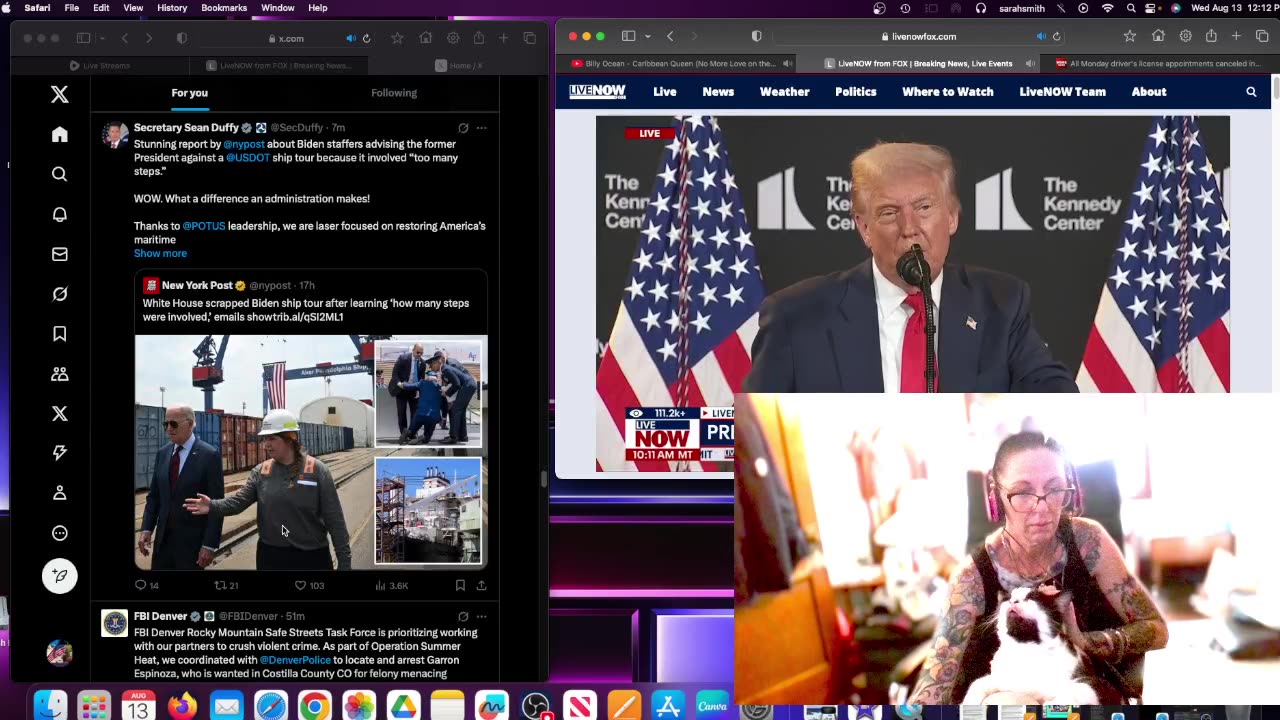Open Biden shipyard photo in quoted post
Viewport: 1280px width, 720px height.
pyautogui.click(x=254, y=452)
